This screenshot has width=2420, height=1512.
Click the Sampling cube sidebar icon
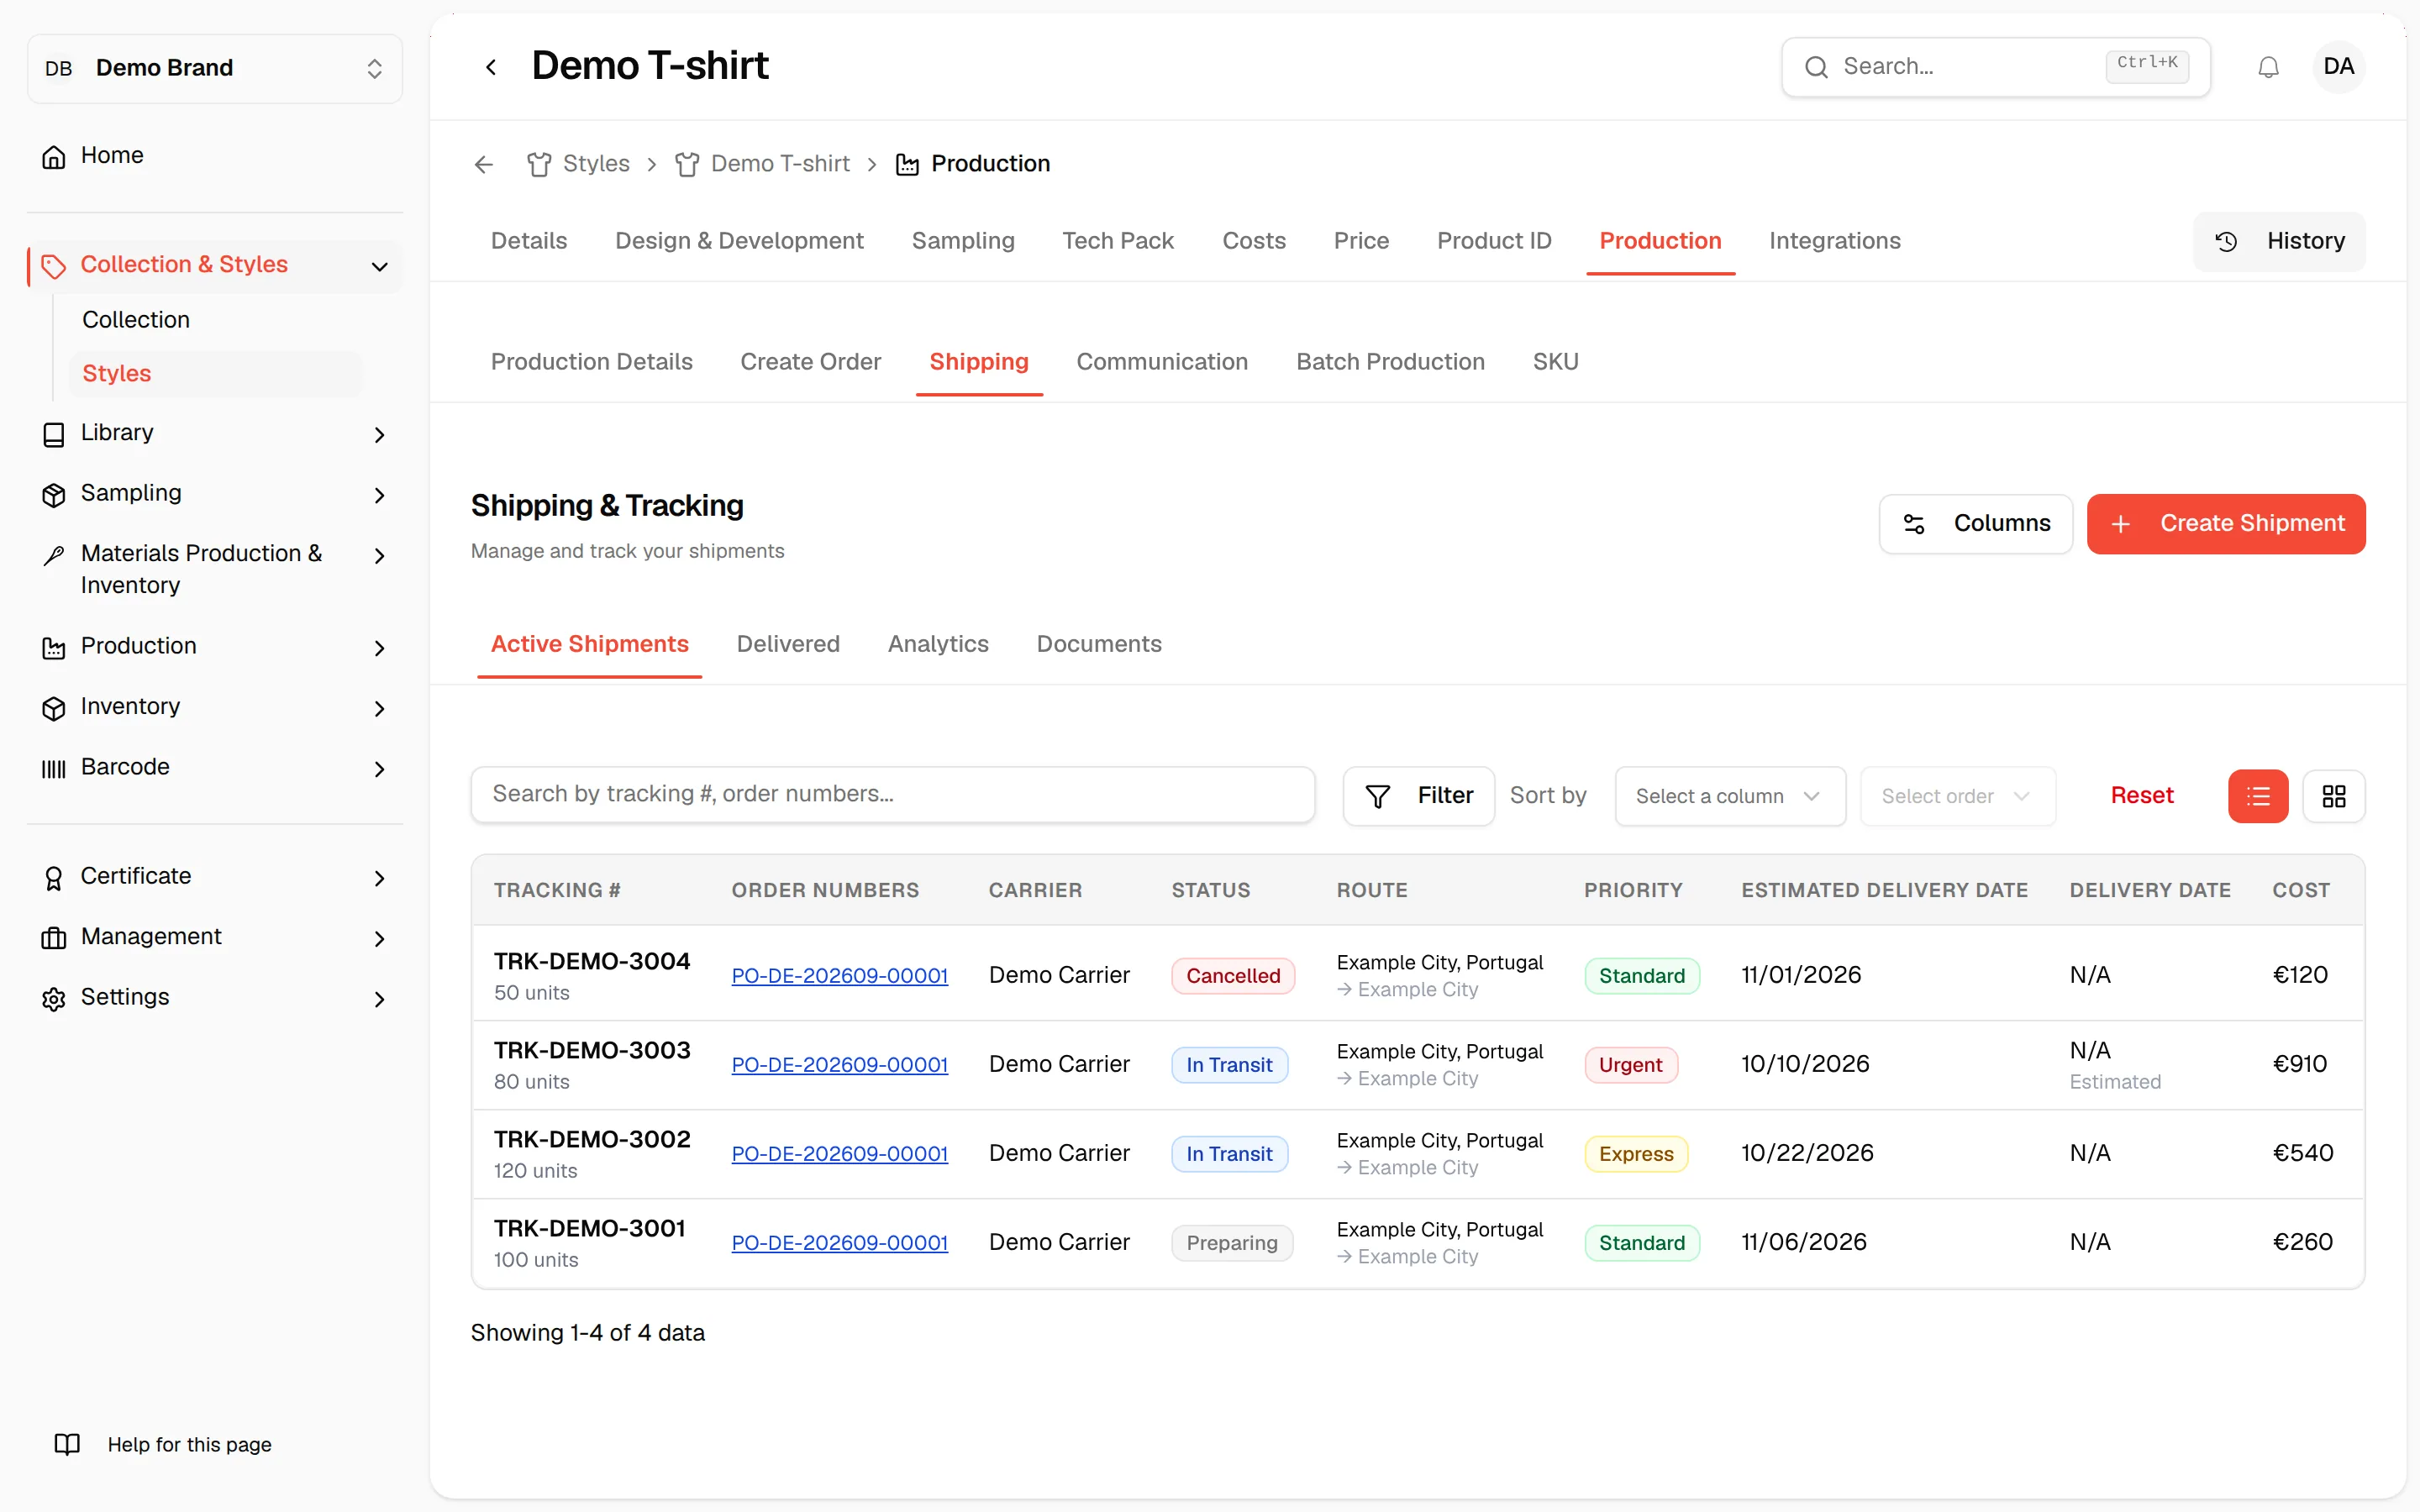(54, 494)
